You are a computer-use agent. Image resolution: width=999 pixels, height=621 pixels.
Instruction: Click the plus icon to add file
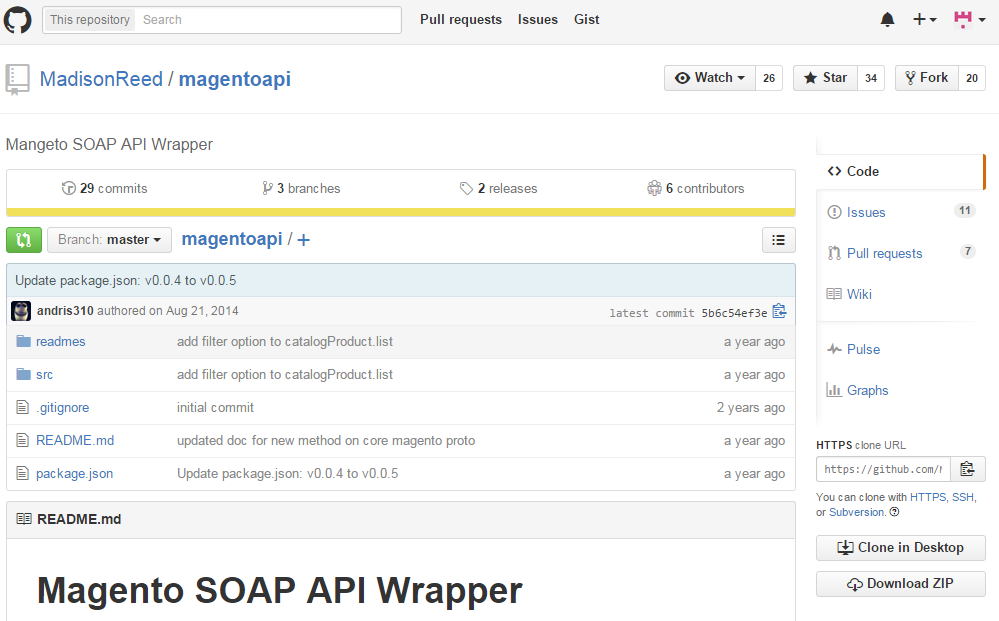click(x=304, y=240)
